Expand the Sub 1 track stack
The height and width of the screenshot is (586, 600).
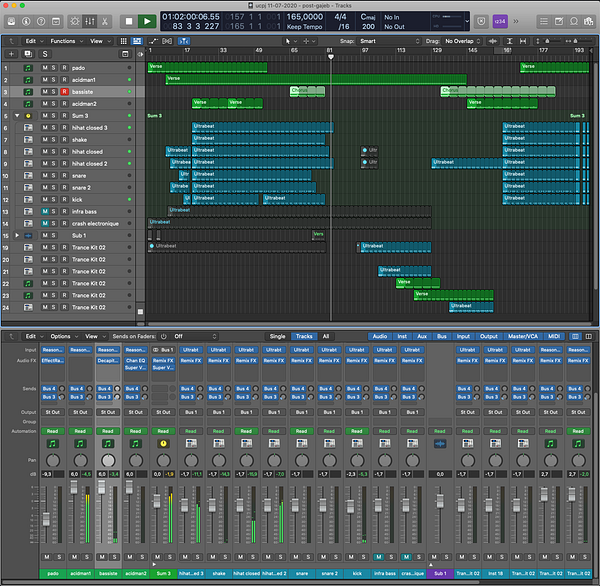tap(17, 236)
